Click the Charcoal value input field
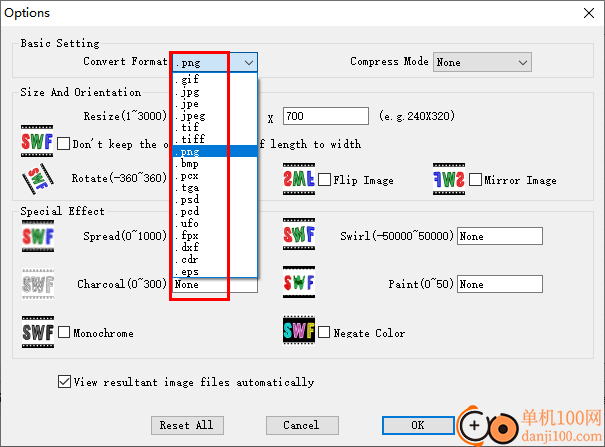605x447 pixels. click(215, 285)
